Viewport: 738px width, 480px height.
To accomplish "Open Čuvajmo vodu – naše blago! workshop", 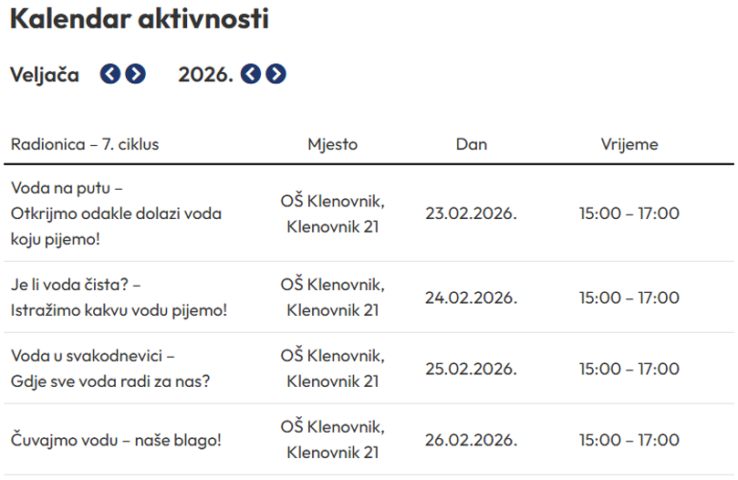I will (x=116, y=440).
